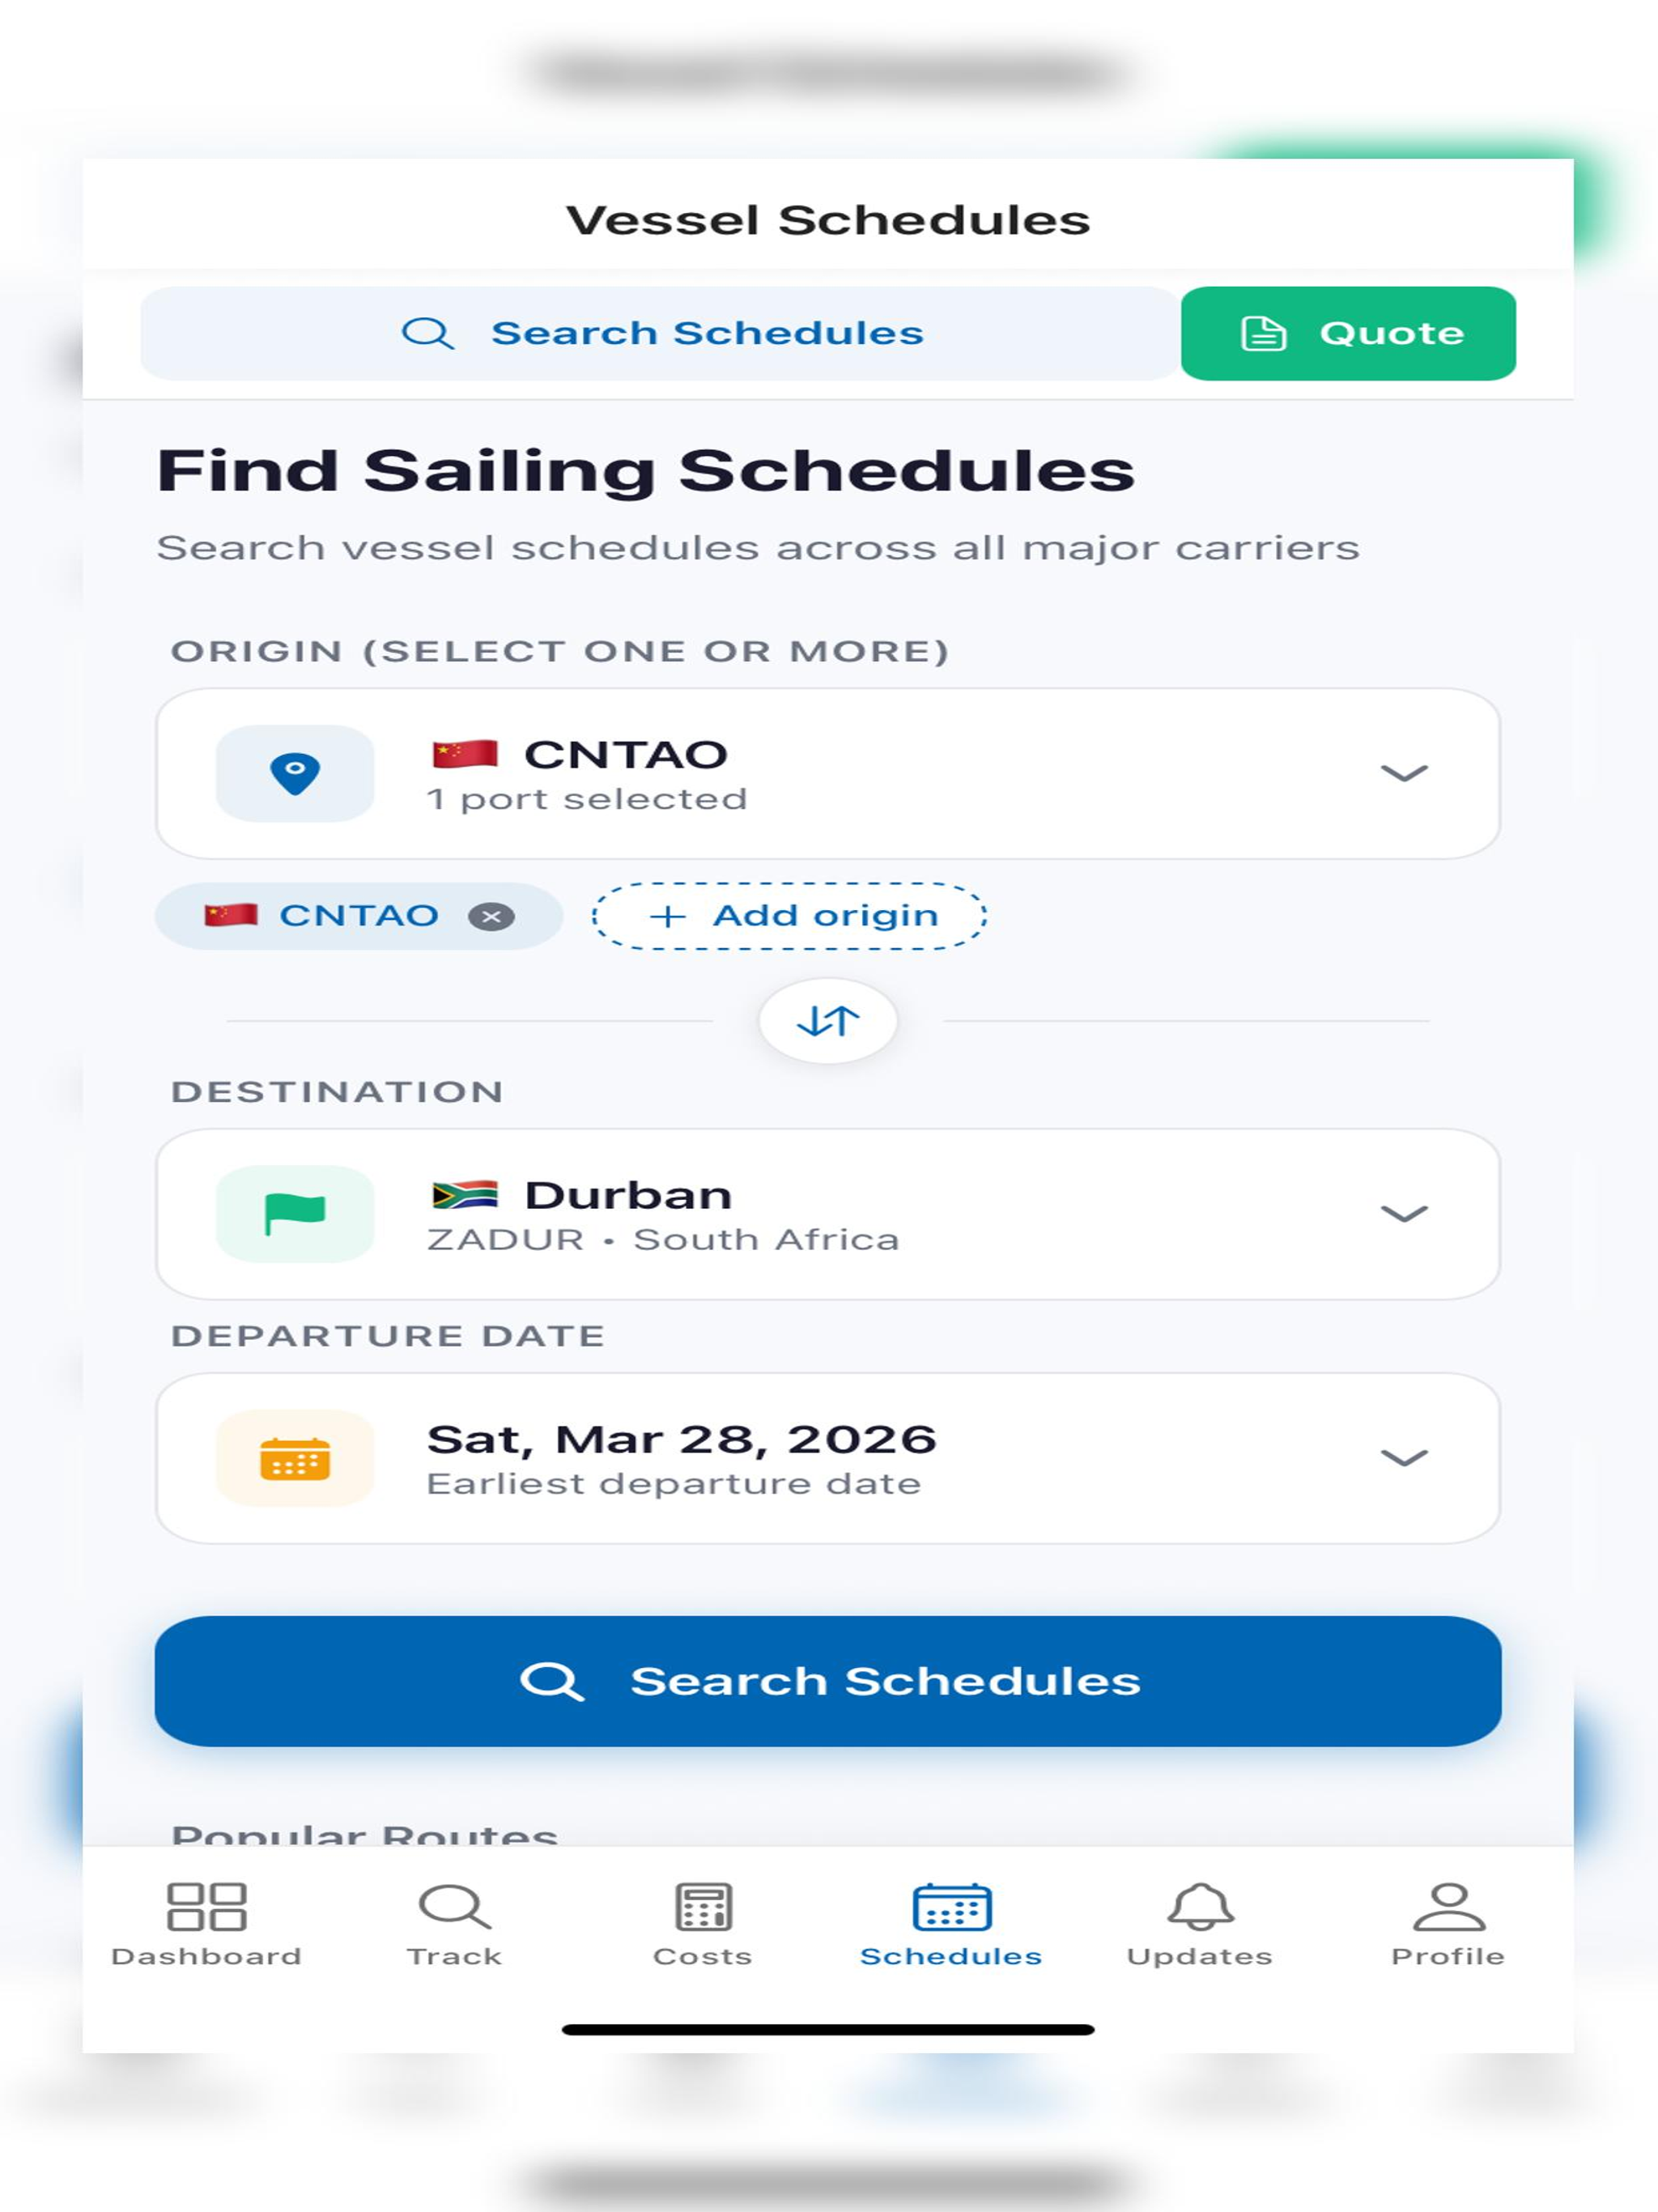Expand the departure date dropdown
This screenshot has width=1658, height=2212.
click(x=1404, y=1458)
